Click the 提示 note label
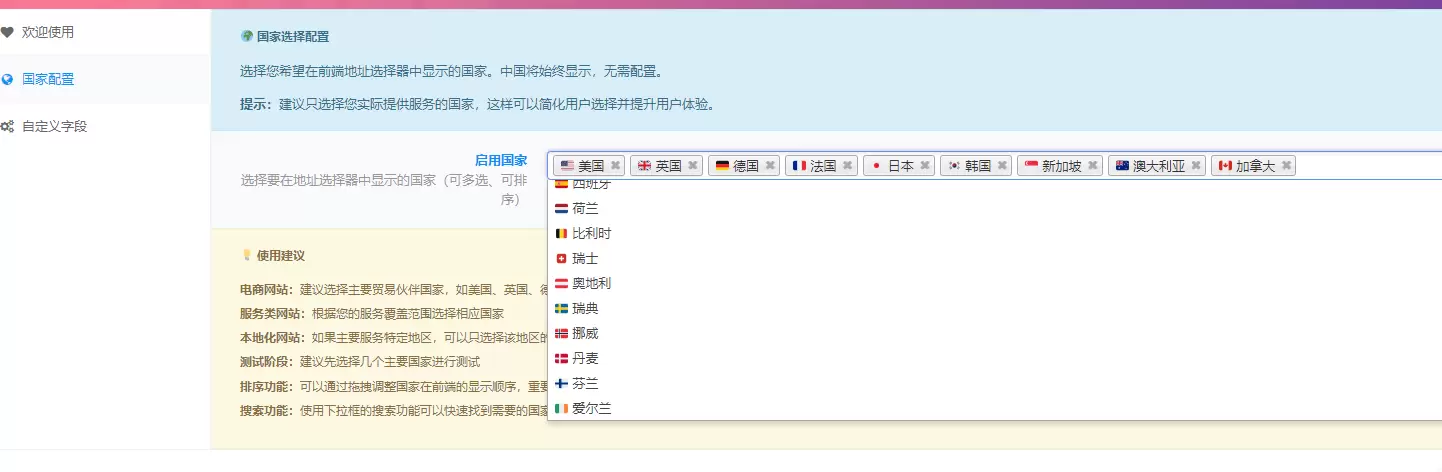 pyautogui.click(x=257, y=104)
